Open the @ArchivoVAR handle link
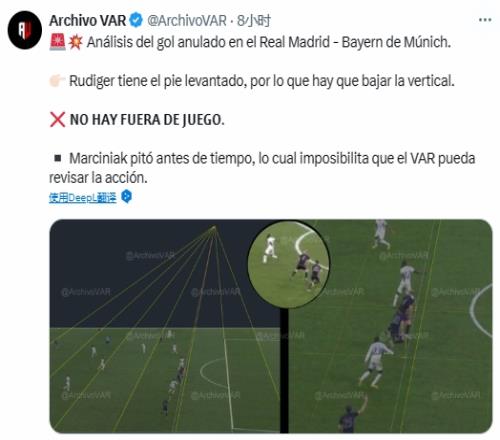The height and width of the screenshot is (440, 500). pos(187,21)
